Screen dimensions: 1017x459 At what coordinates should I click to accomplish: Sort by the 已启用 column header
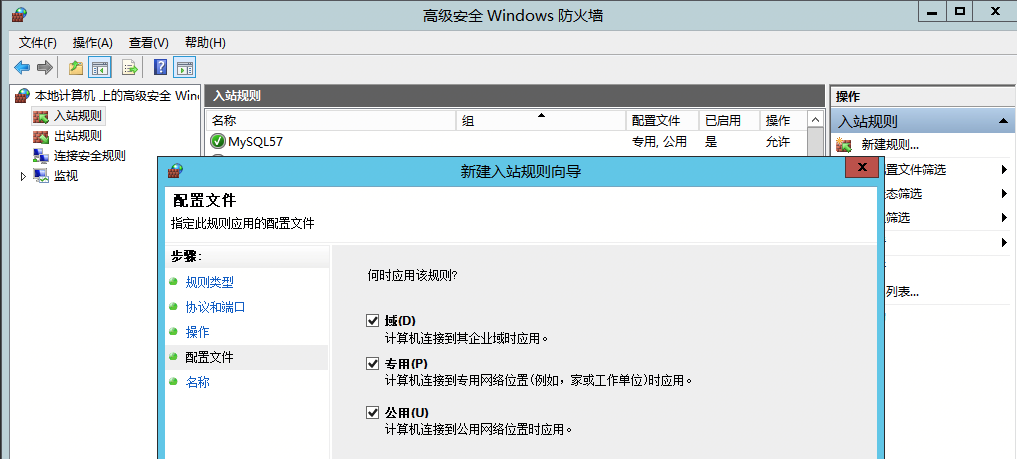(730, 121)
